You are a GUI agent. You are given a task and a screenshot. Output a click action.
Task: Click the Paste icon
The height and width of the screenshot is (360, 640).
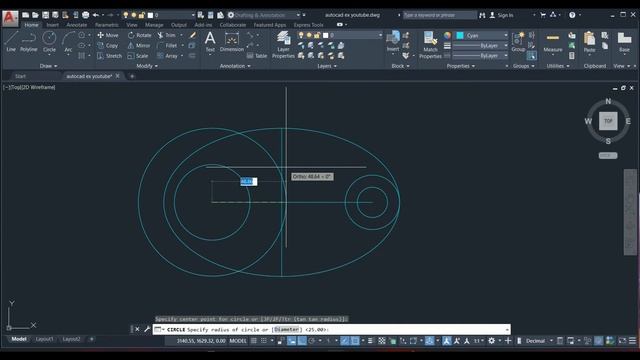[589, 42]
